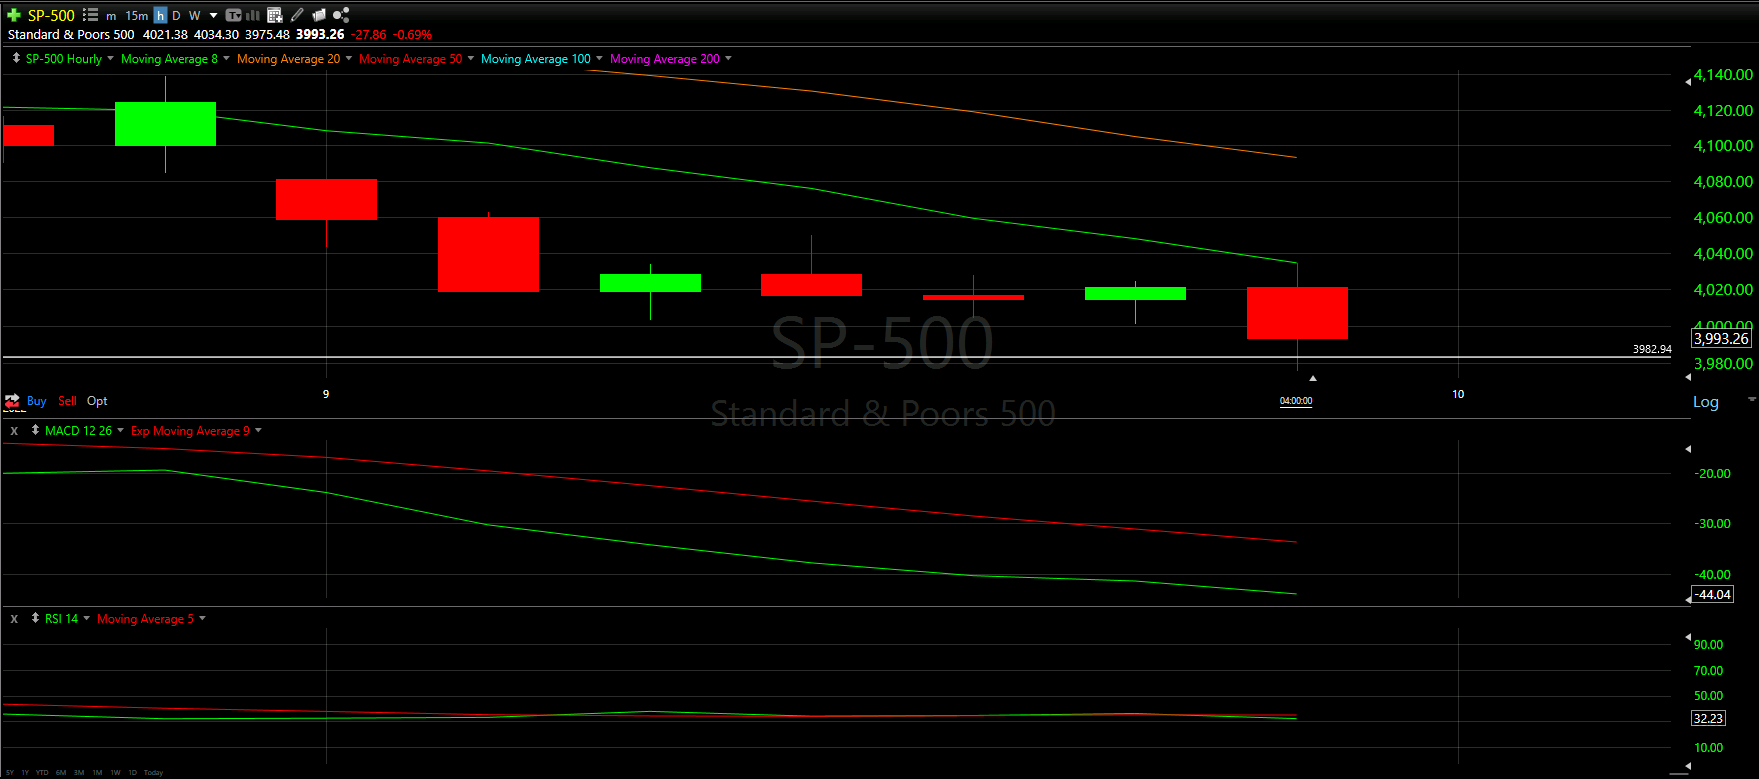Switch to the daily (D) timeframe
The image size is (1759, 779).
(x=176, y=15)
